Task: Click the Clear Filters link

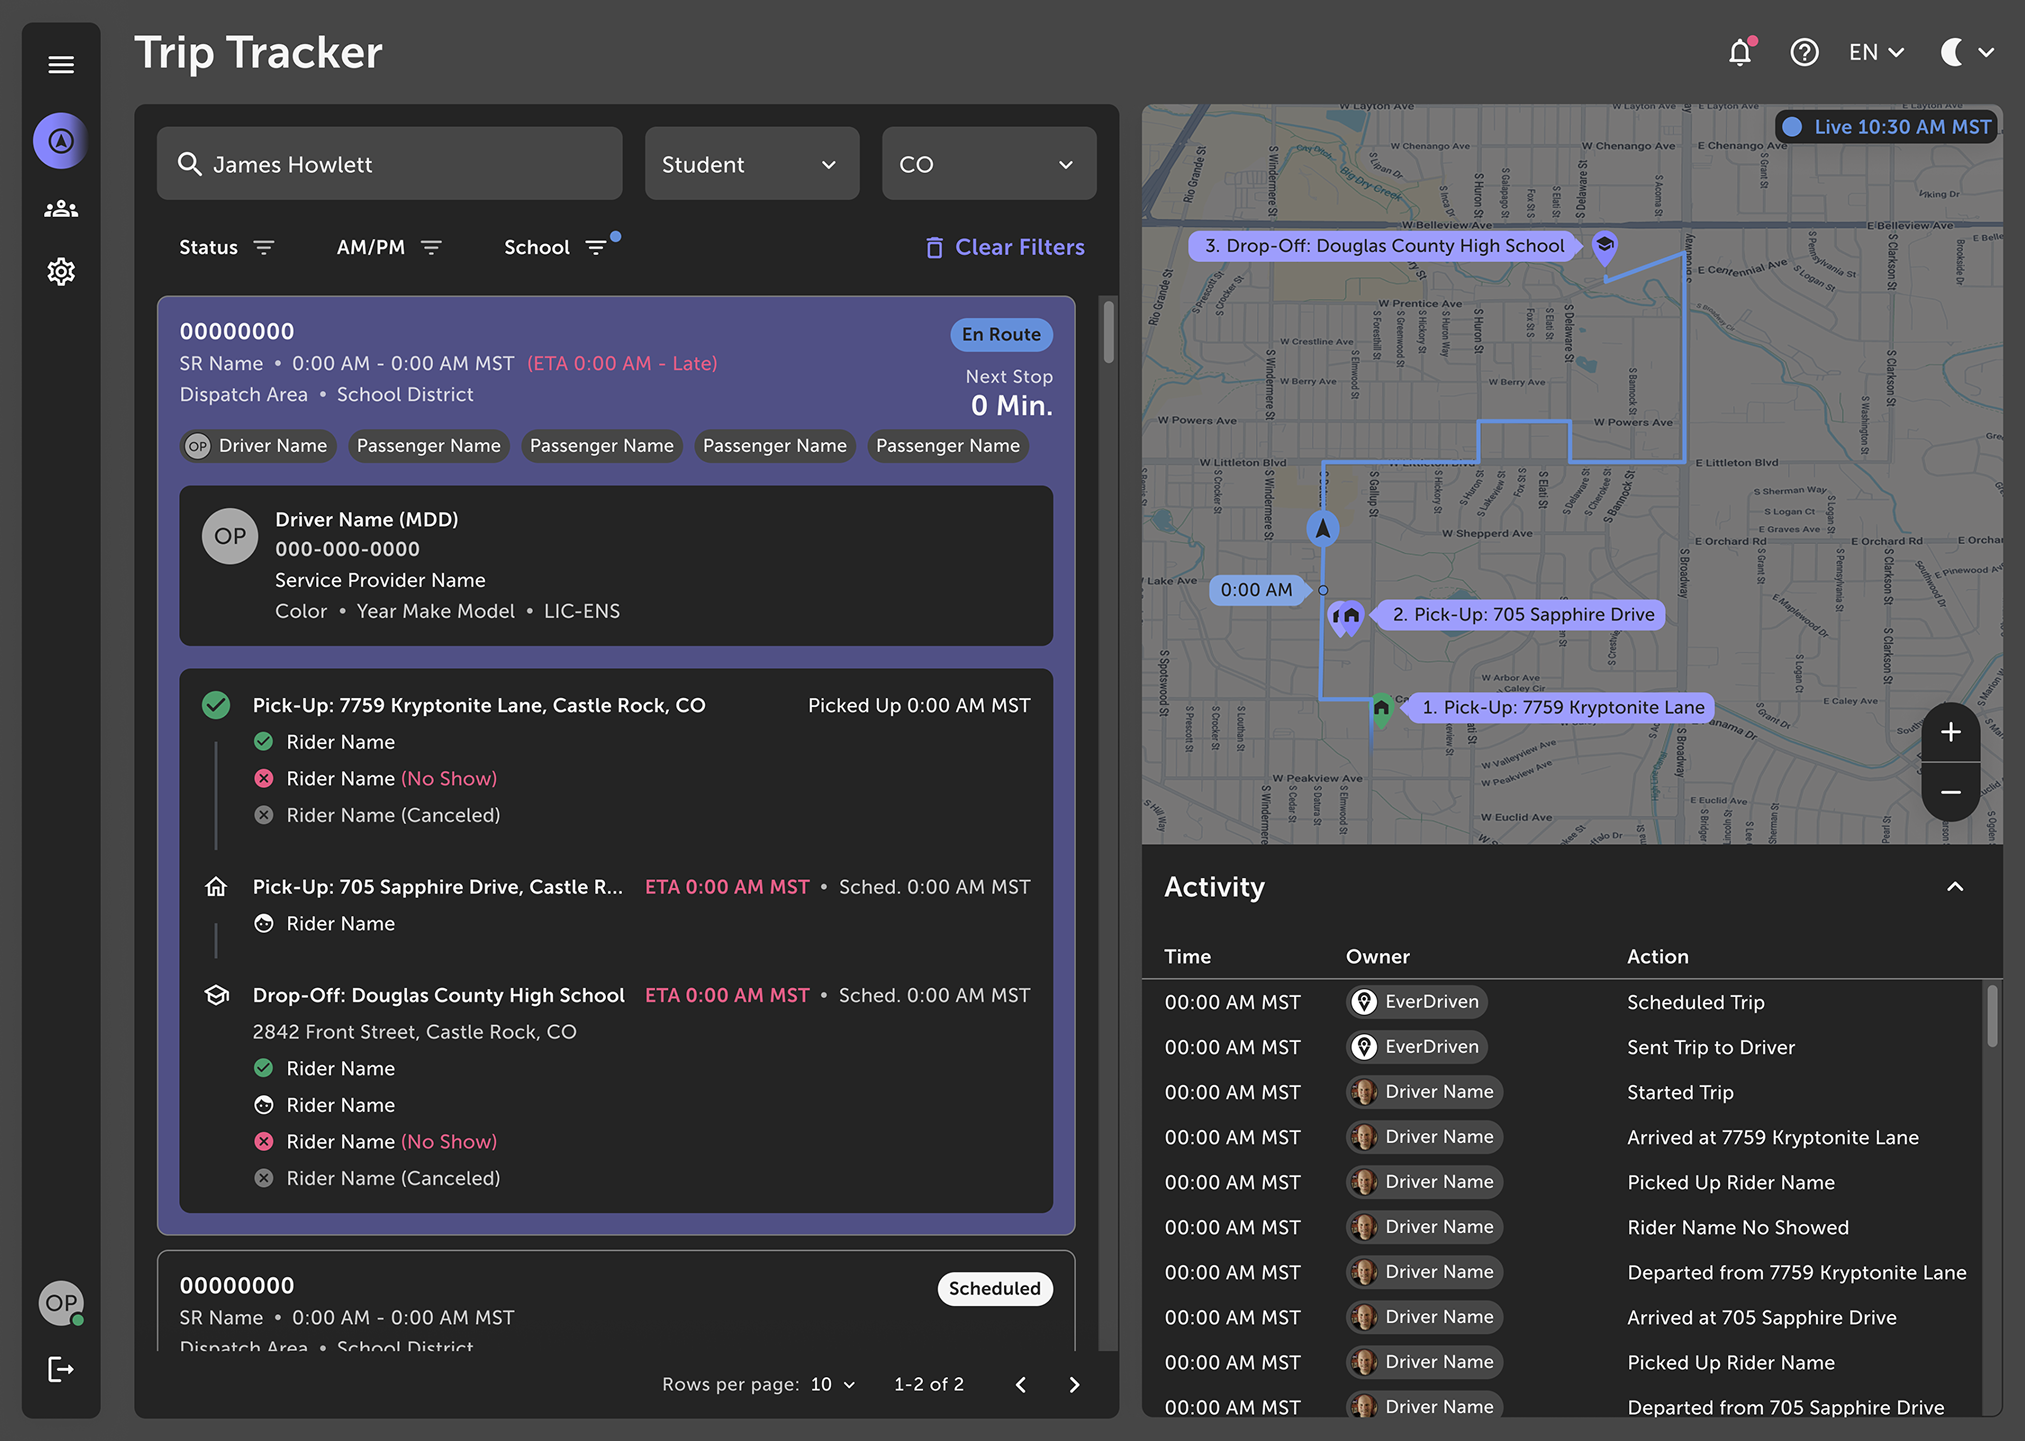Action: click(x=1019, y=247)
